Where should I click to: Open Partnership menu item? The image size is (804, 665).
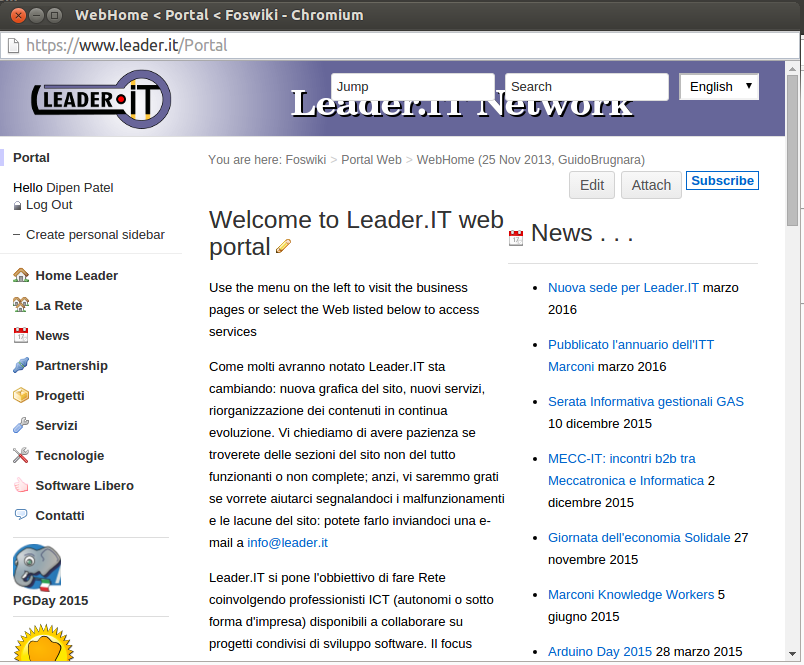click(x=71, y=366)
